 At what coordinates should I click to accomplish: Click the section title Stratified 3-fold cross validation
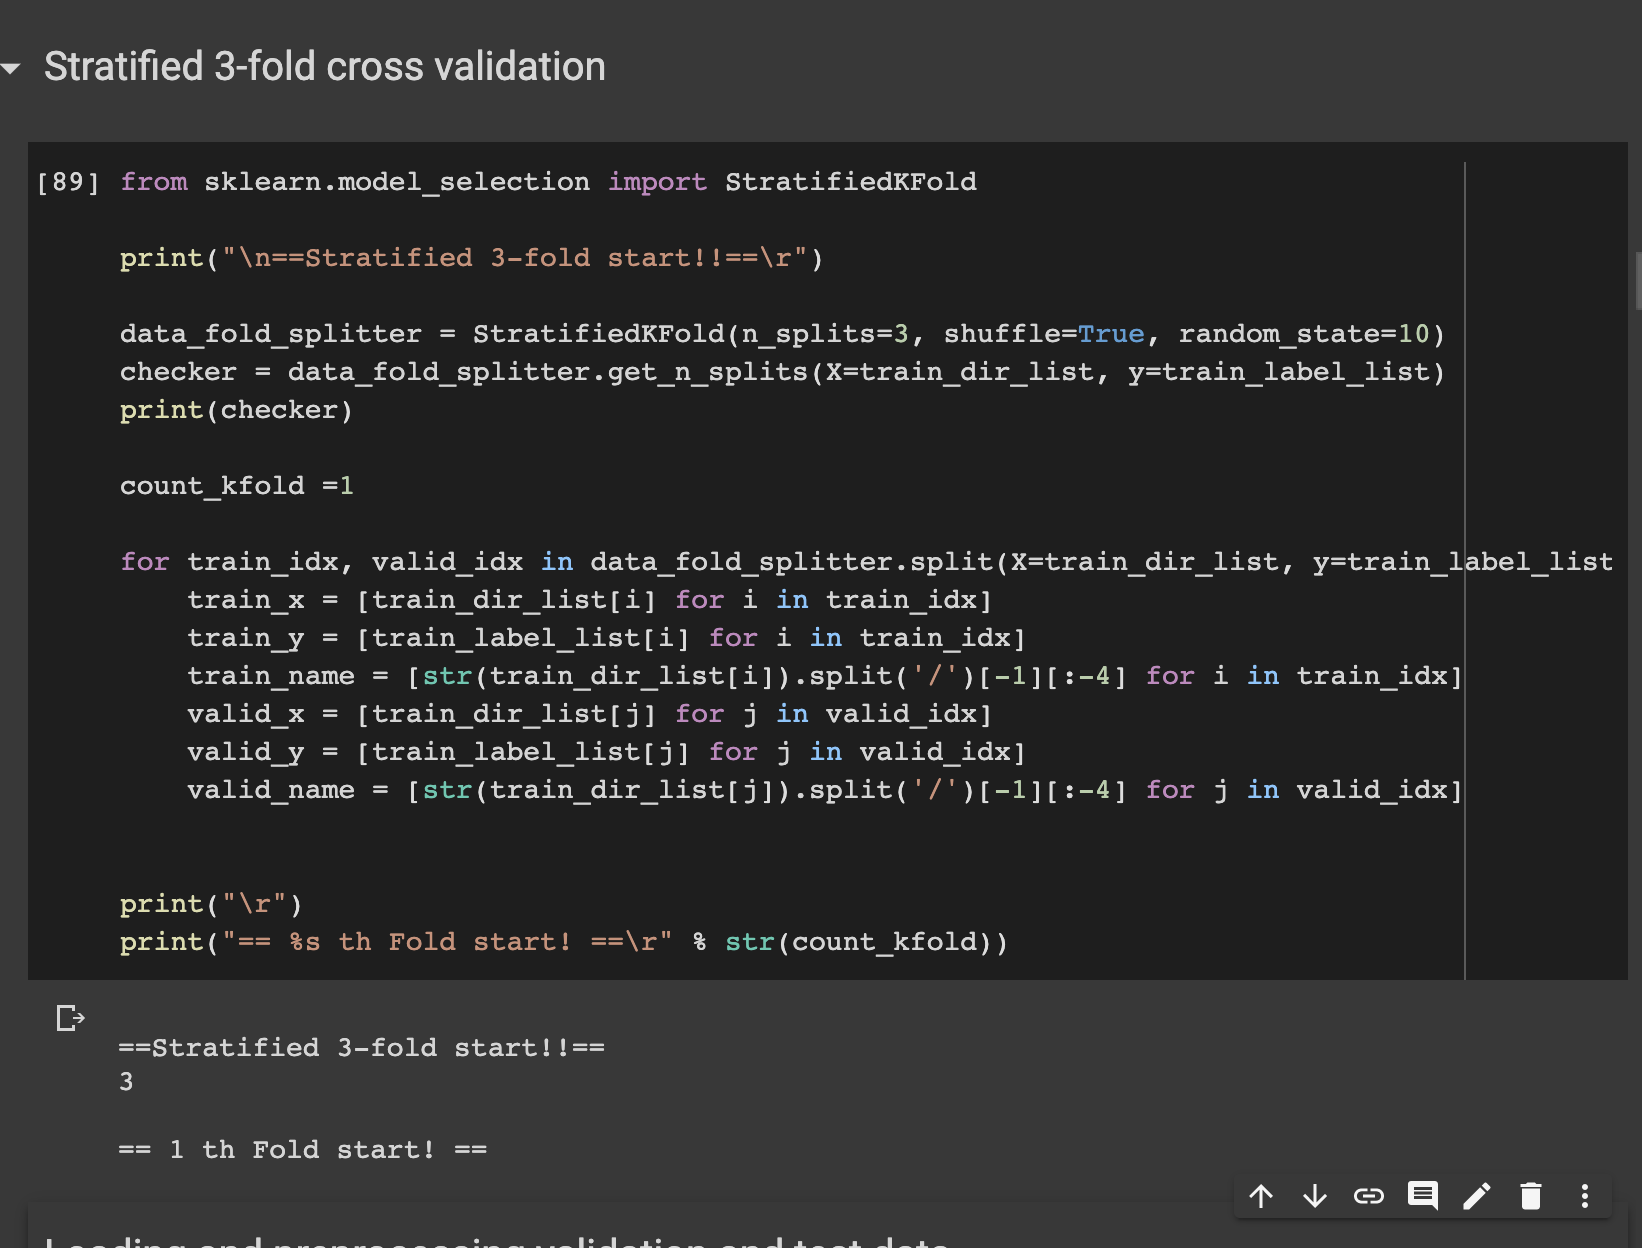(x=325, y=66)
